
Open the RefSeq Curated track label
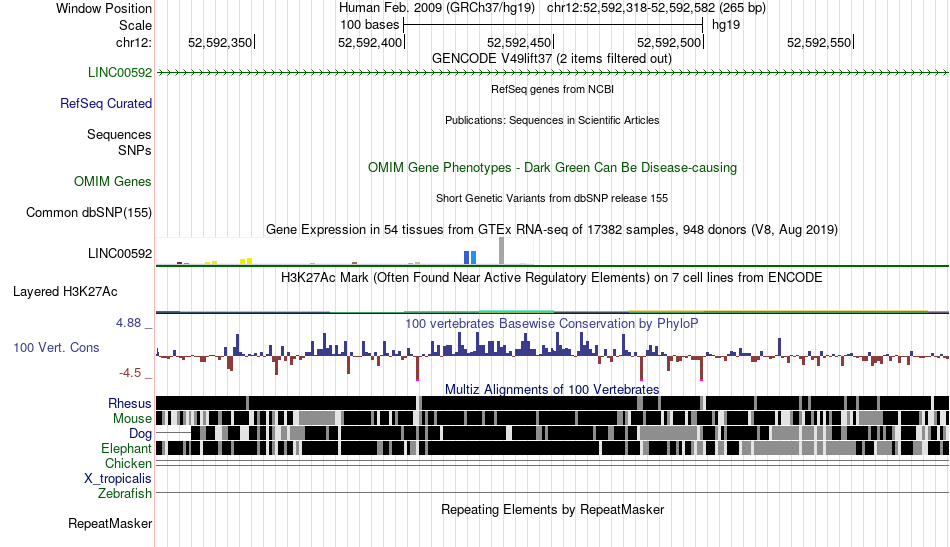[106, 104]
